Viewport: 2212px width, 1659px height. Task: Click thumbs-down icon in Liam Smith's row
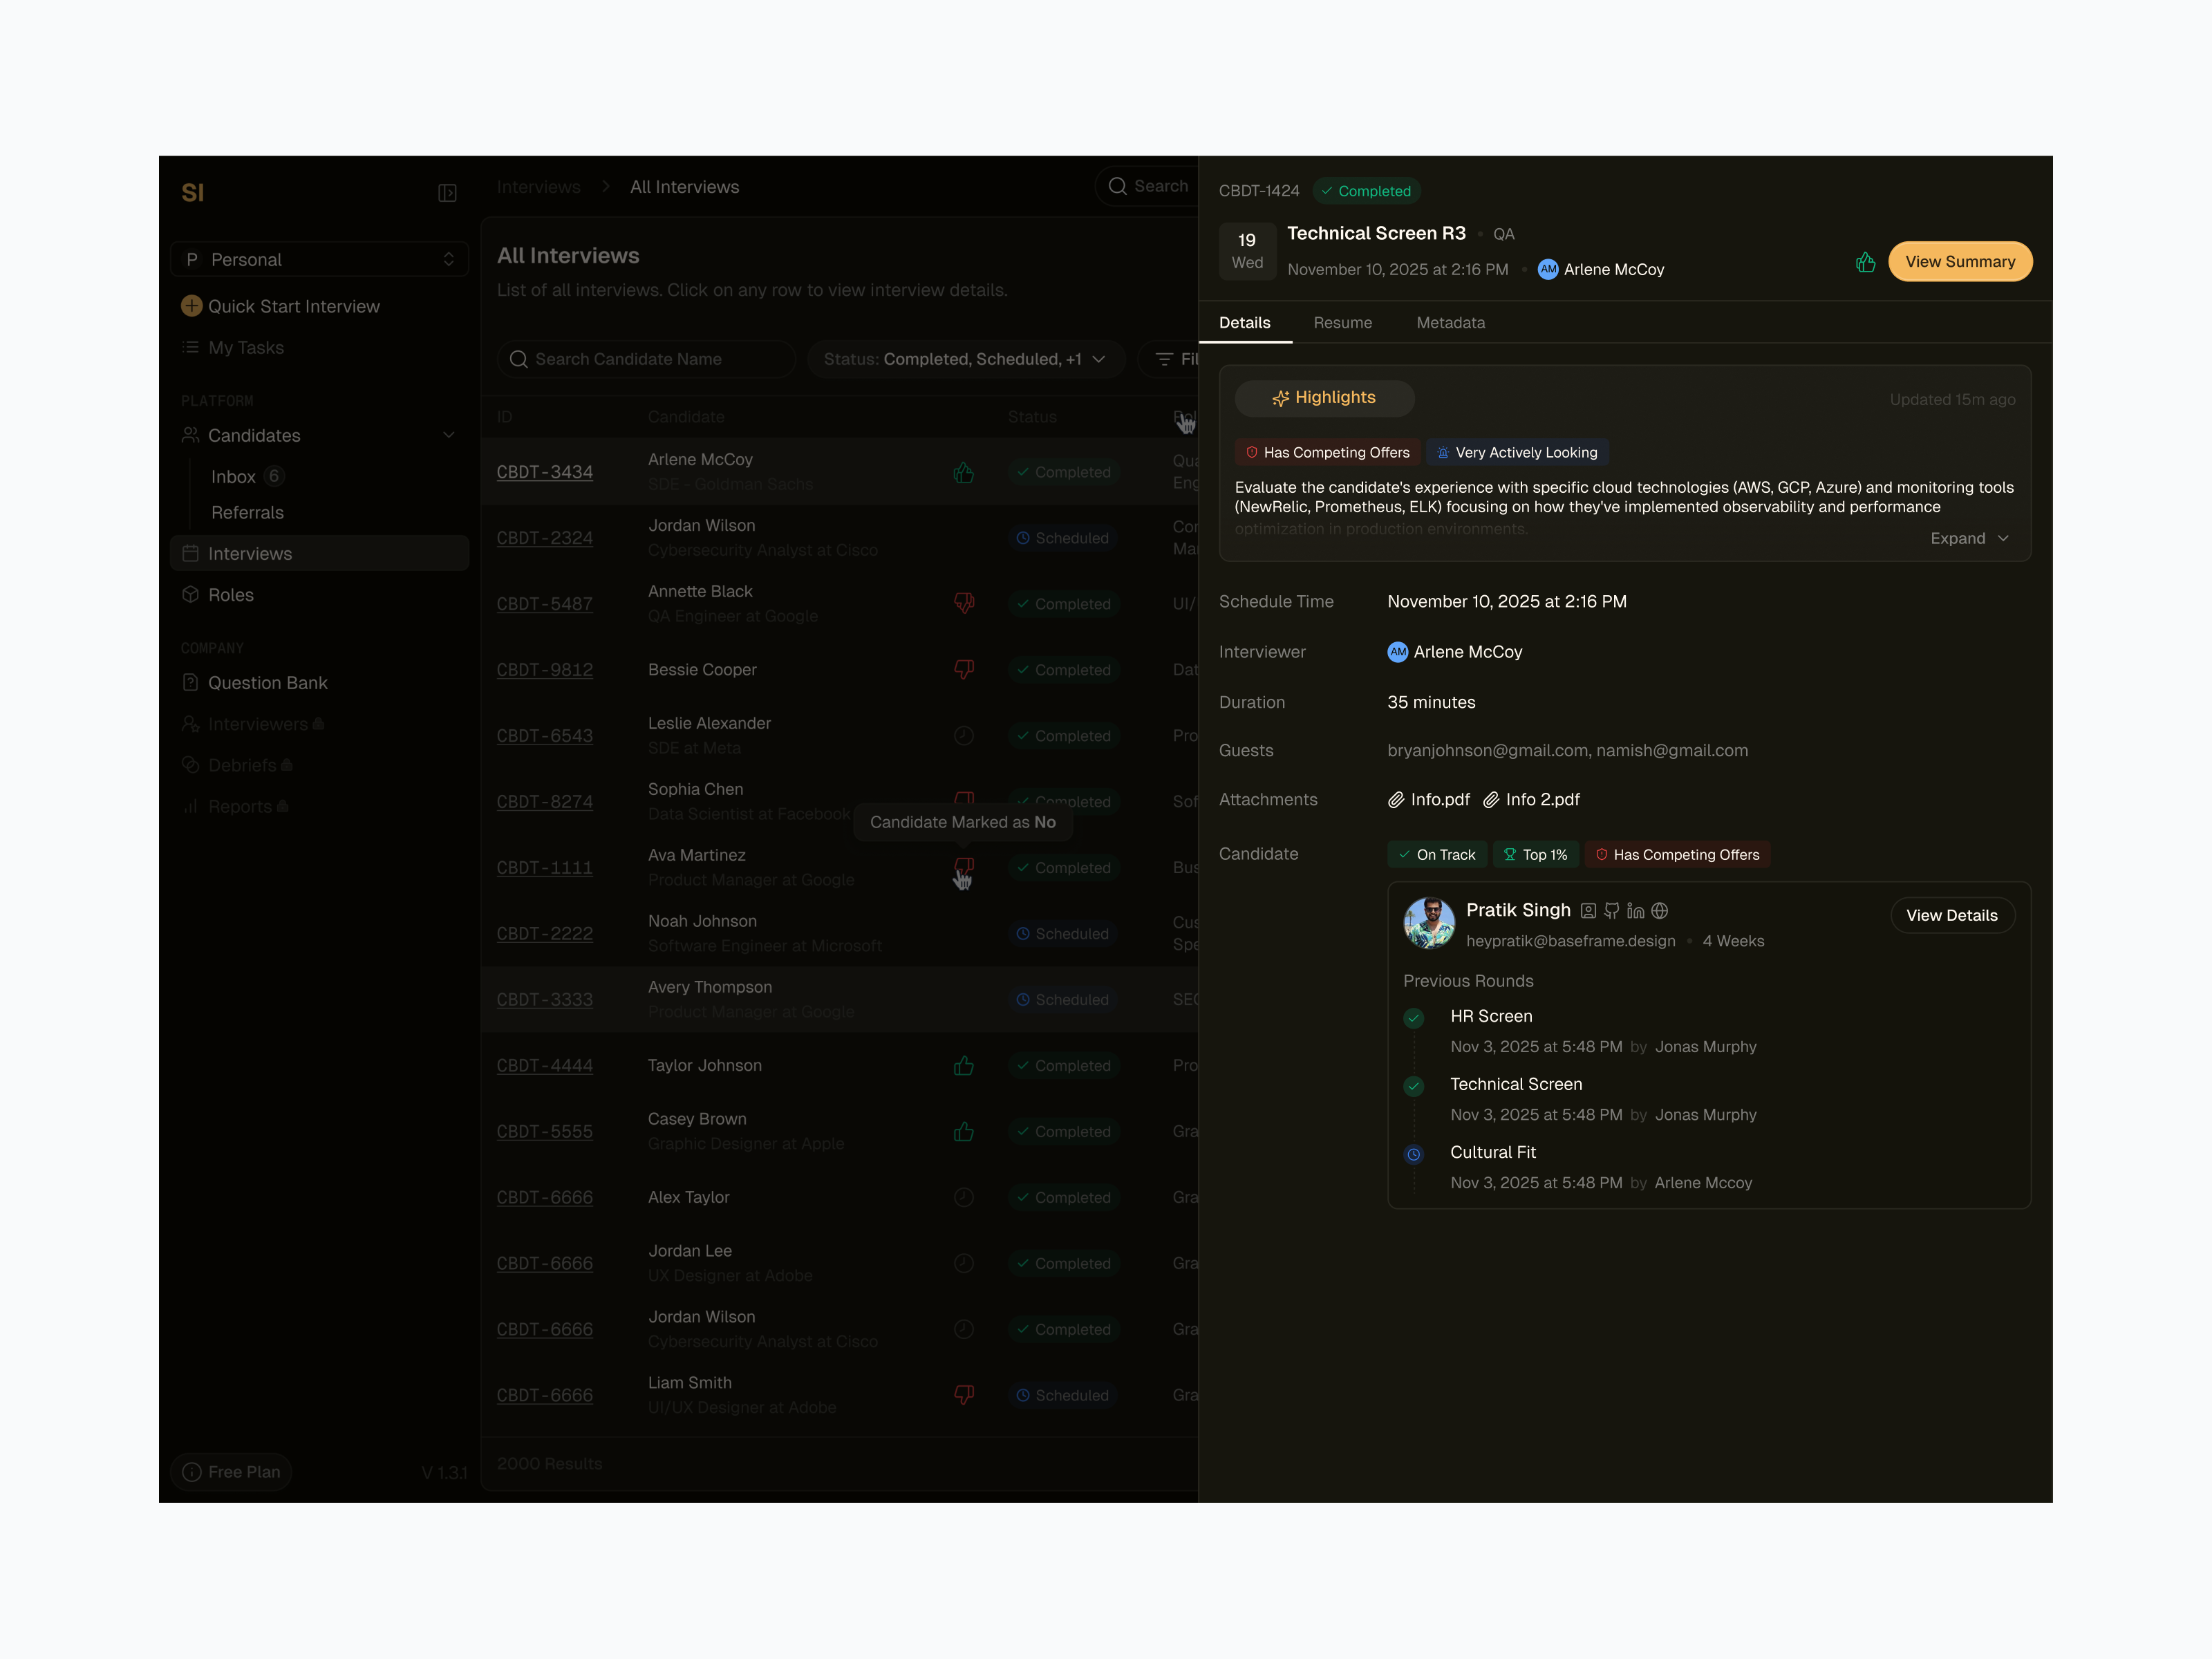click(x=964, y=1394)
